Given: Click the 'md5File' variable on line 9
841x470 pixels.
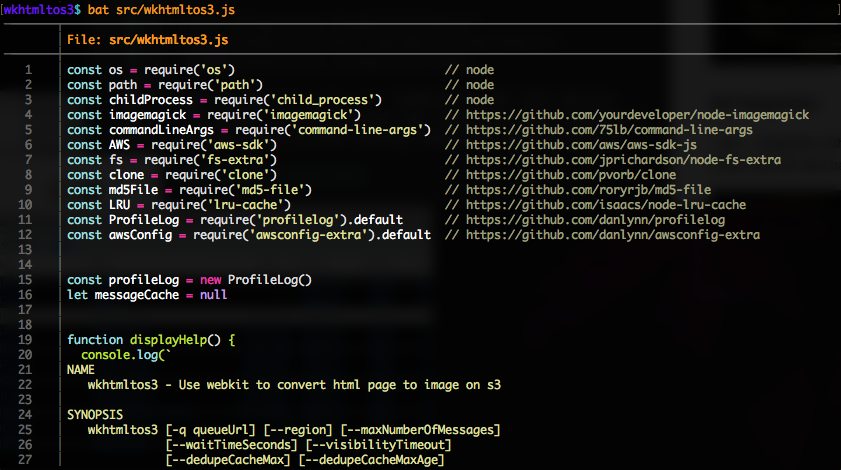Looking at the screenshot, I should (134, 190).
